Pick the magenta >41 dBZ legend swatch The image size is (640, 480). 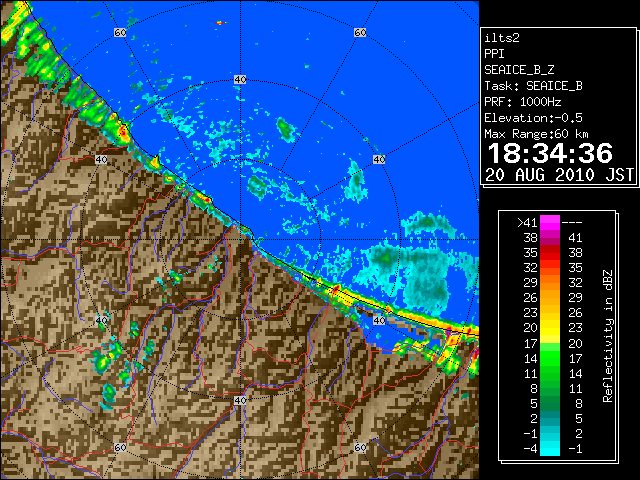coord(550,222)
